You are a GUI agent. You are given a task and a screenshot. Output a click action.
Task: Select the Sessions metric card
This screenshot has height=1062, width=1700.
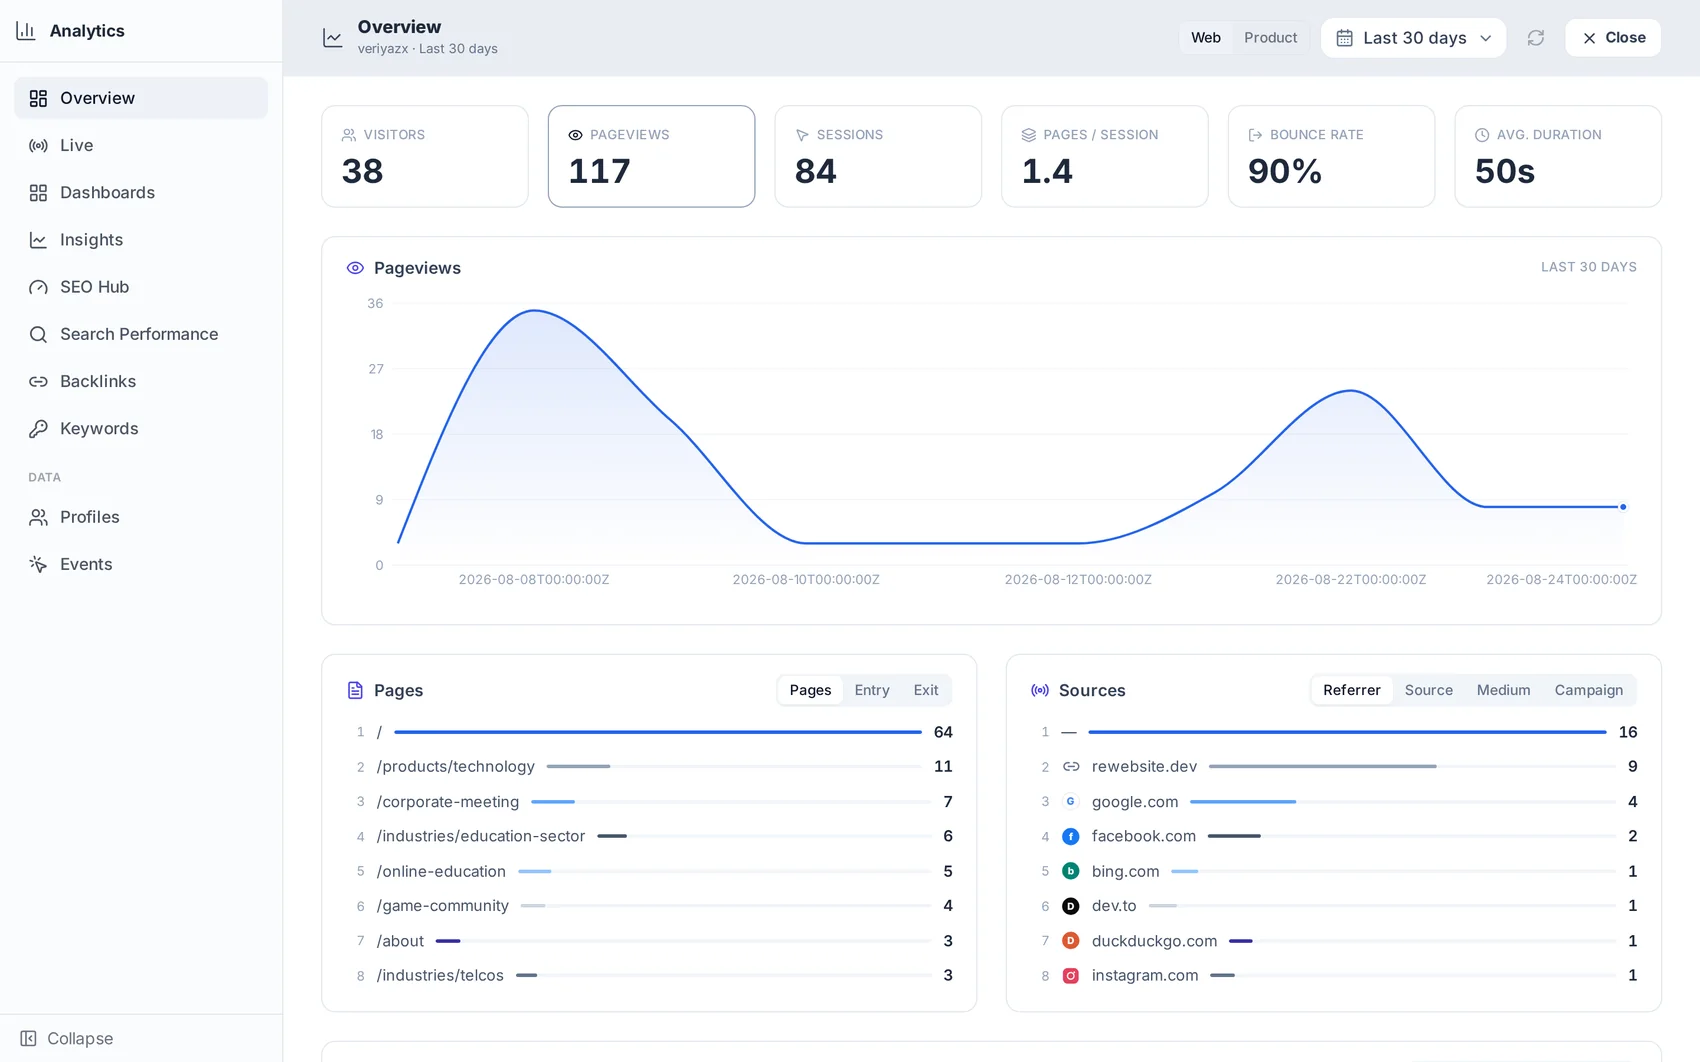(878, 156)
